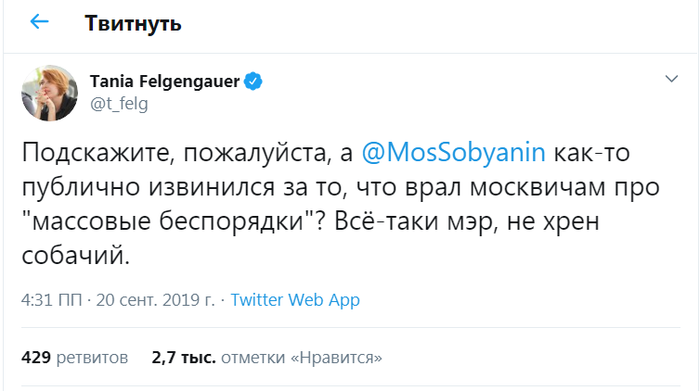Image resolution: width=700 pixels, height=391 pixels.
Task: Click the 4:31 ПП timestamp
Action: click(x=51, y=300)
